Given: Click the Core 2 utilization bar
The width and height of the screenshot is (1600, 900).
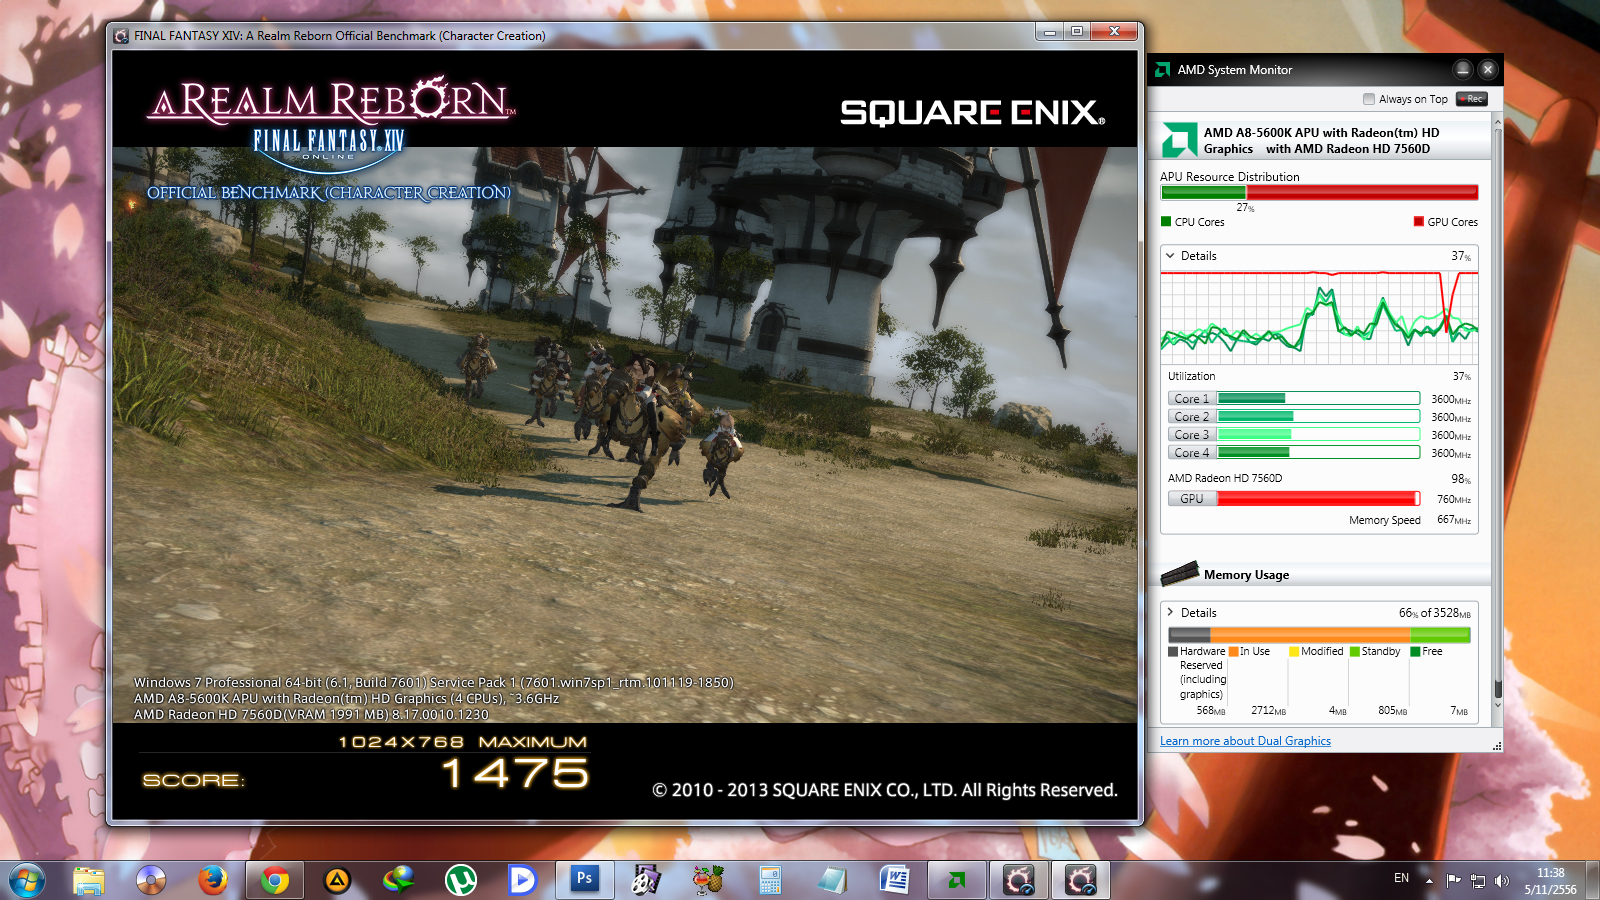Looking at the screenshot, I should [1319, 416].
